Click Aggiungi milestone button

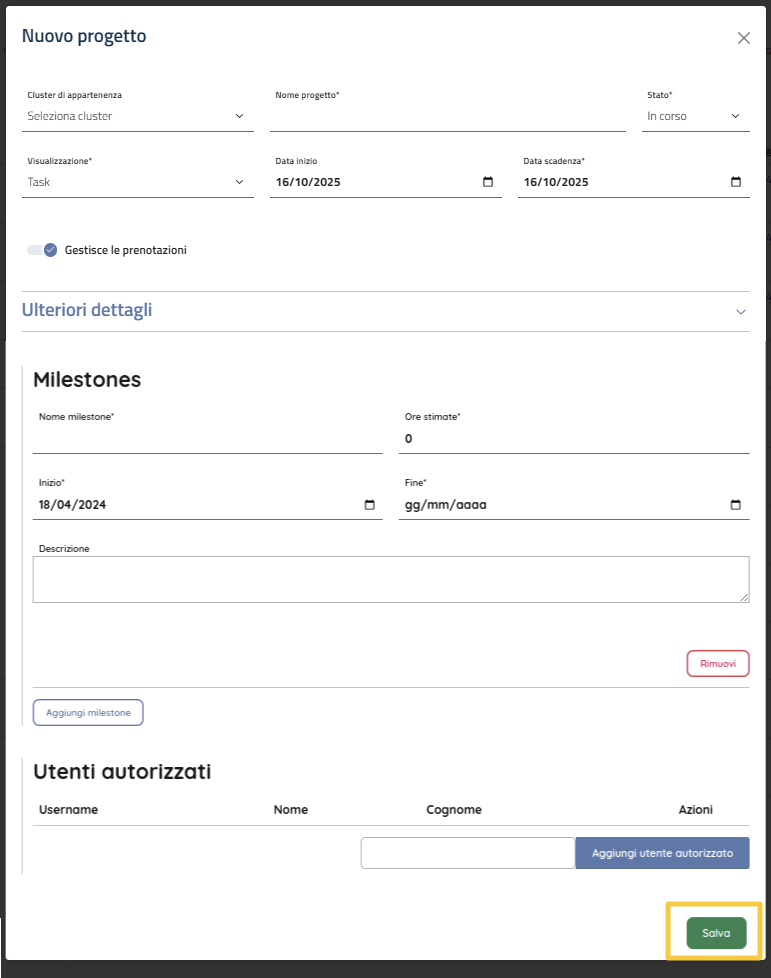pyautogui.click(x=88, y=712)
